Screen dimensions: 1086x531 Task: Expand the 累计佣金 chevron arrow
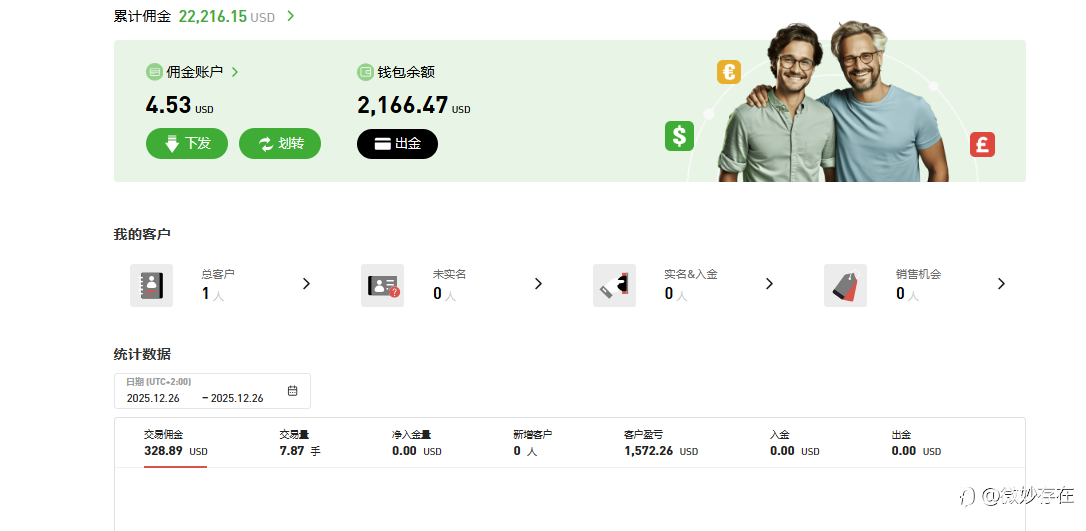coord(290,16)
